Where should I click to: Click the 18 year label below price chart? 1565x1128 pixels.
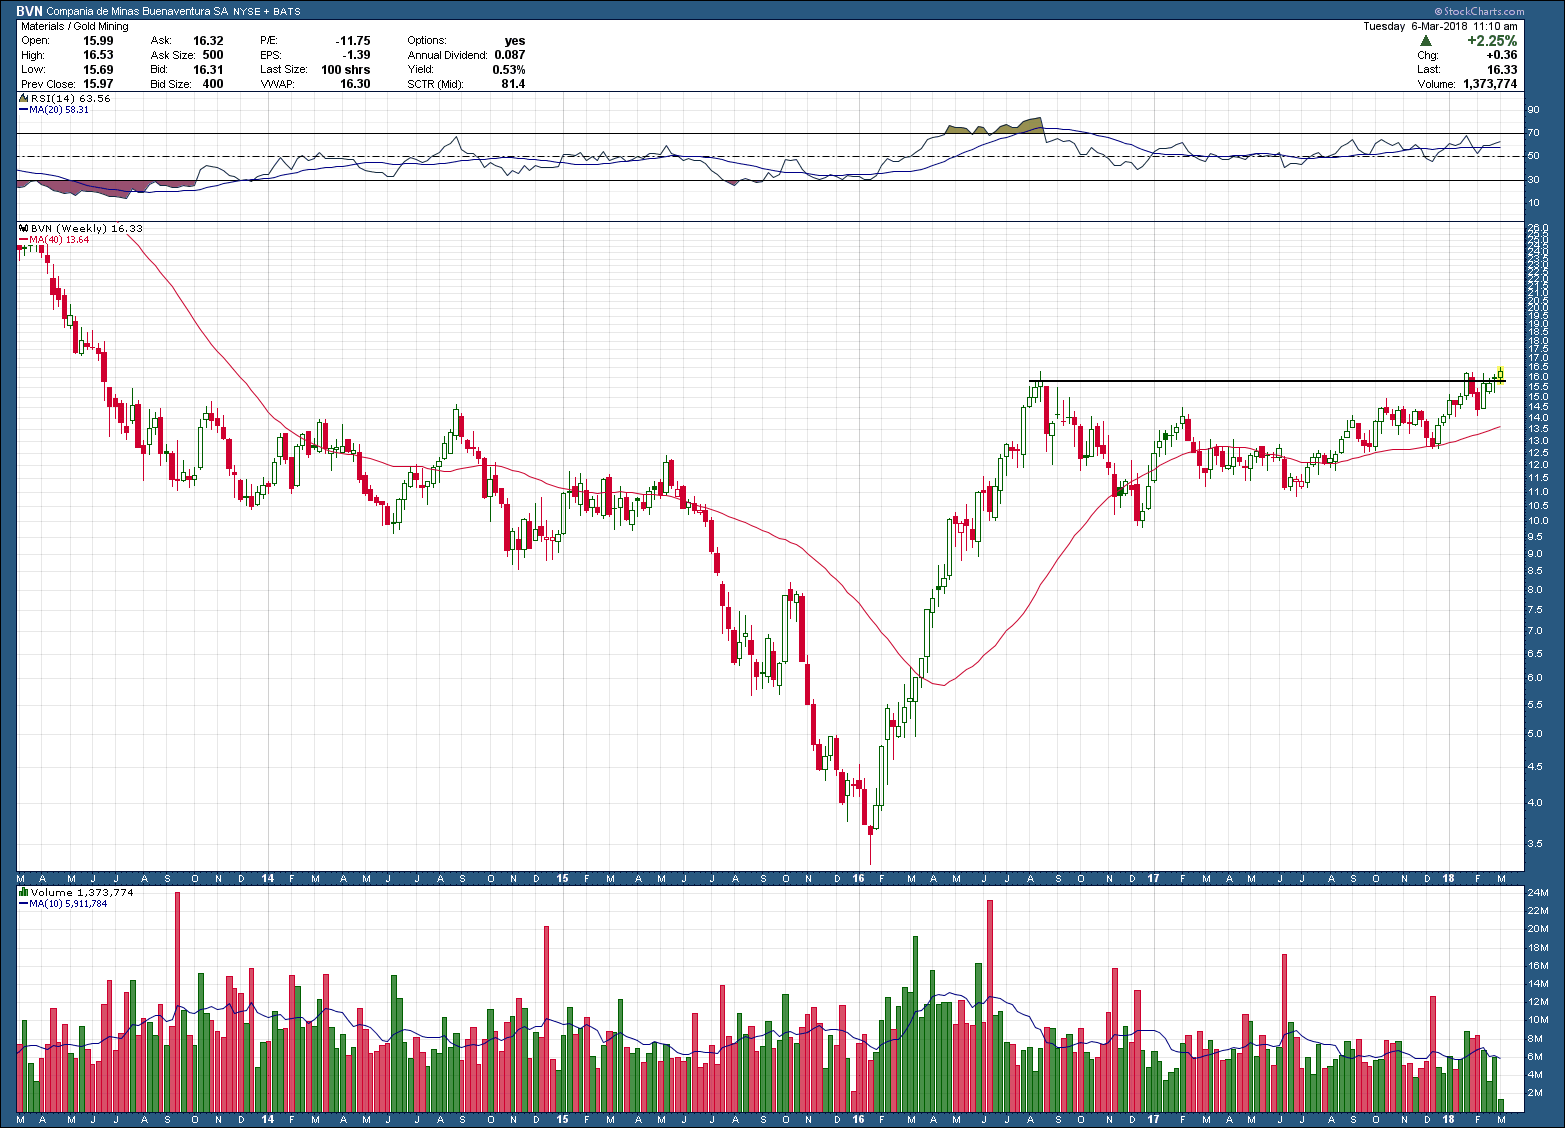(1448, 879)
